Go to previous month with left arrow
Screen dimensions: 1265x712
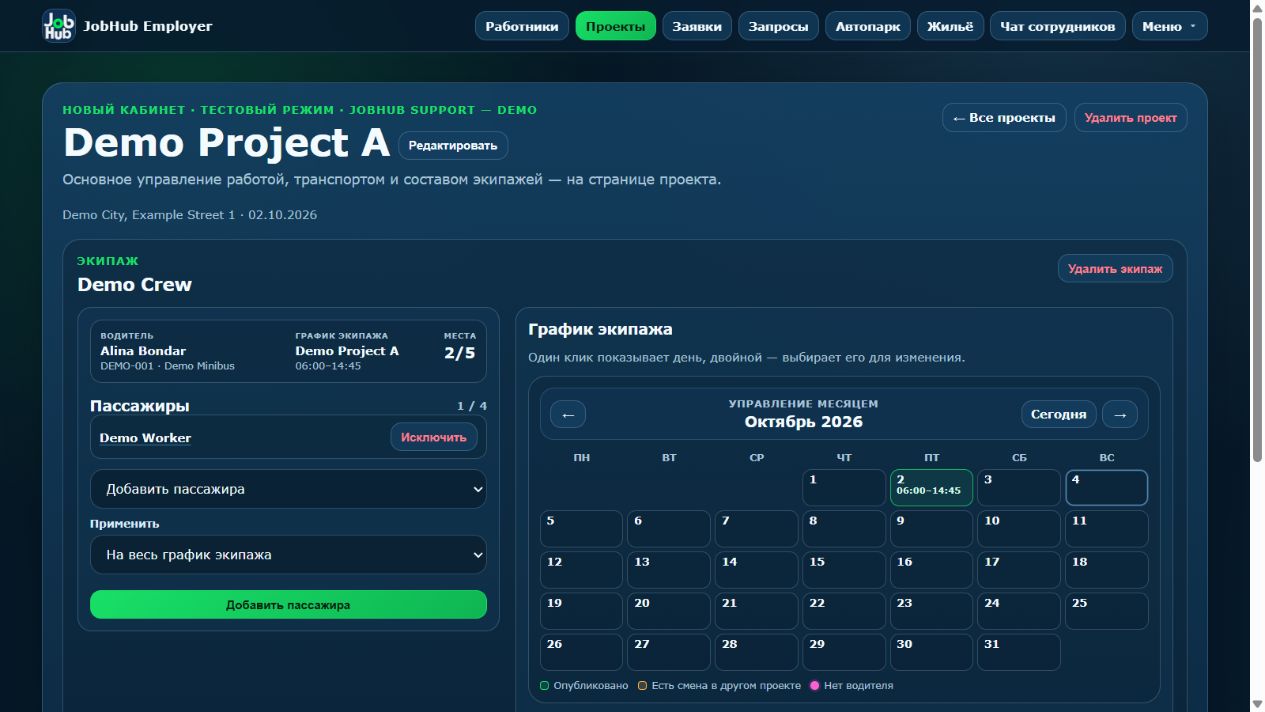(568, 414)
